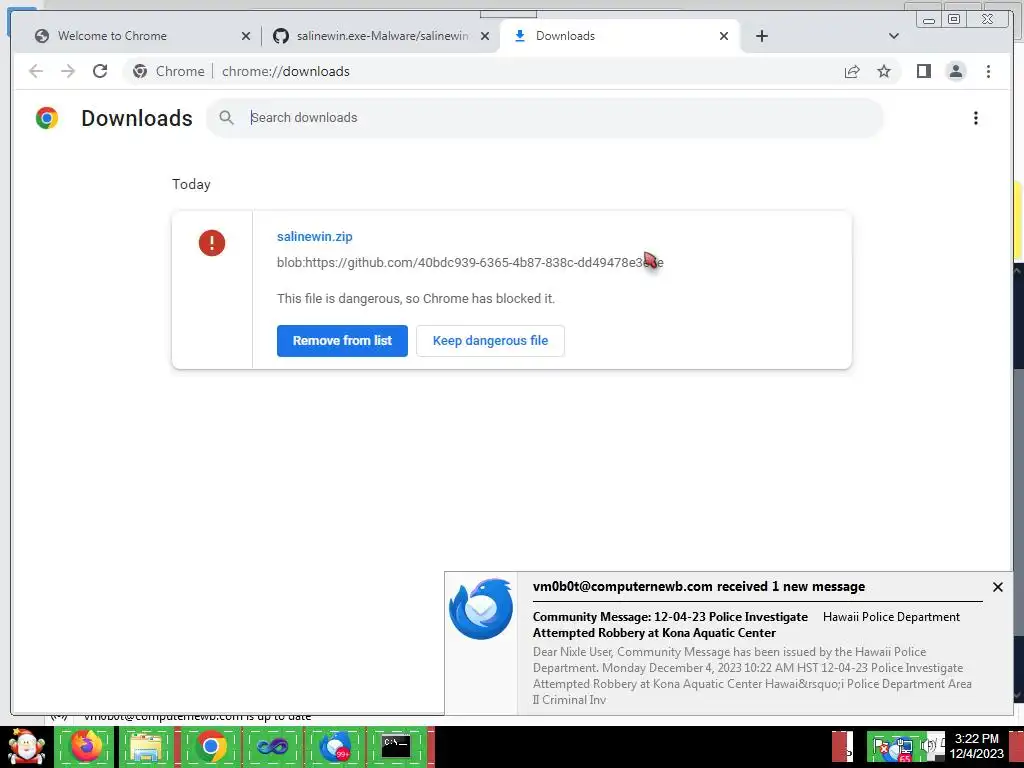Viewport: 1024px width, 768px height.
Task: Click the Chrome taskbar icon
Action: (x=210, y=747)
